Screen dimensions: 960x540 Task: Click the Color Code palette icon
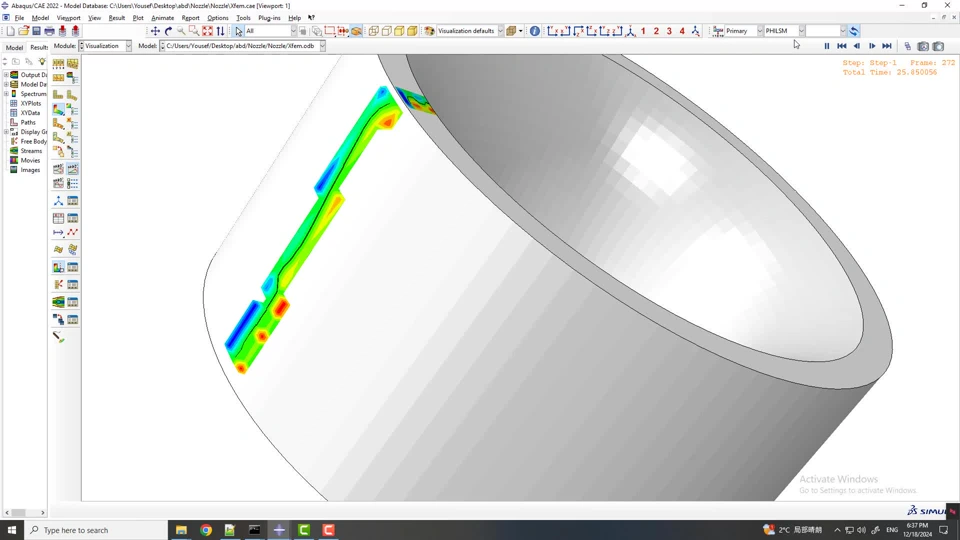point(429,31)
